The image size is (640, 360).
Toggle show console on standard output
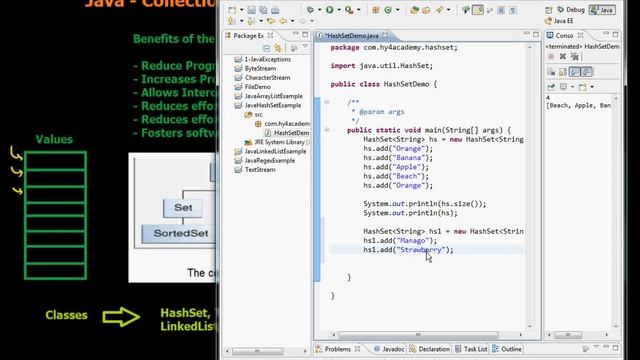[x=575, y=72]
